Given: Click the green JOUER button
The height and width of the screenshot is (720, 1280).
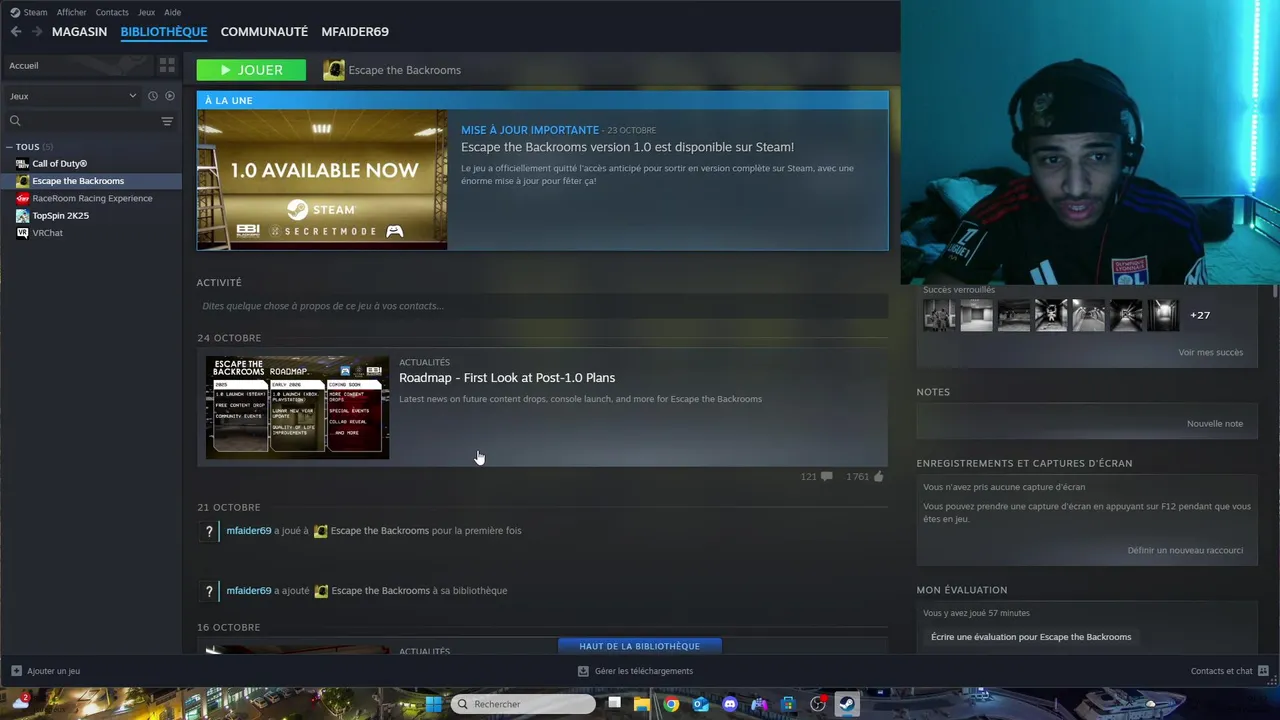Looking at the screenshot, I should click(251, 70).
